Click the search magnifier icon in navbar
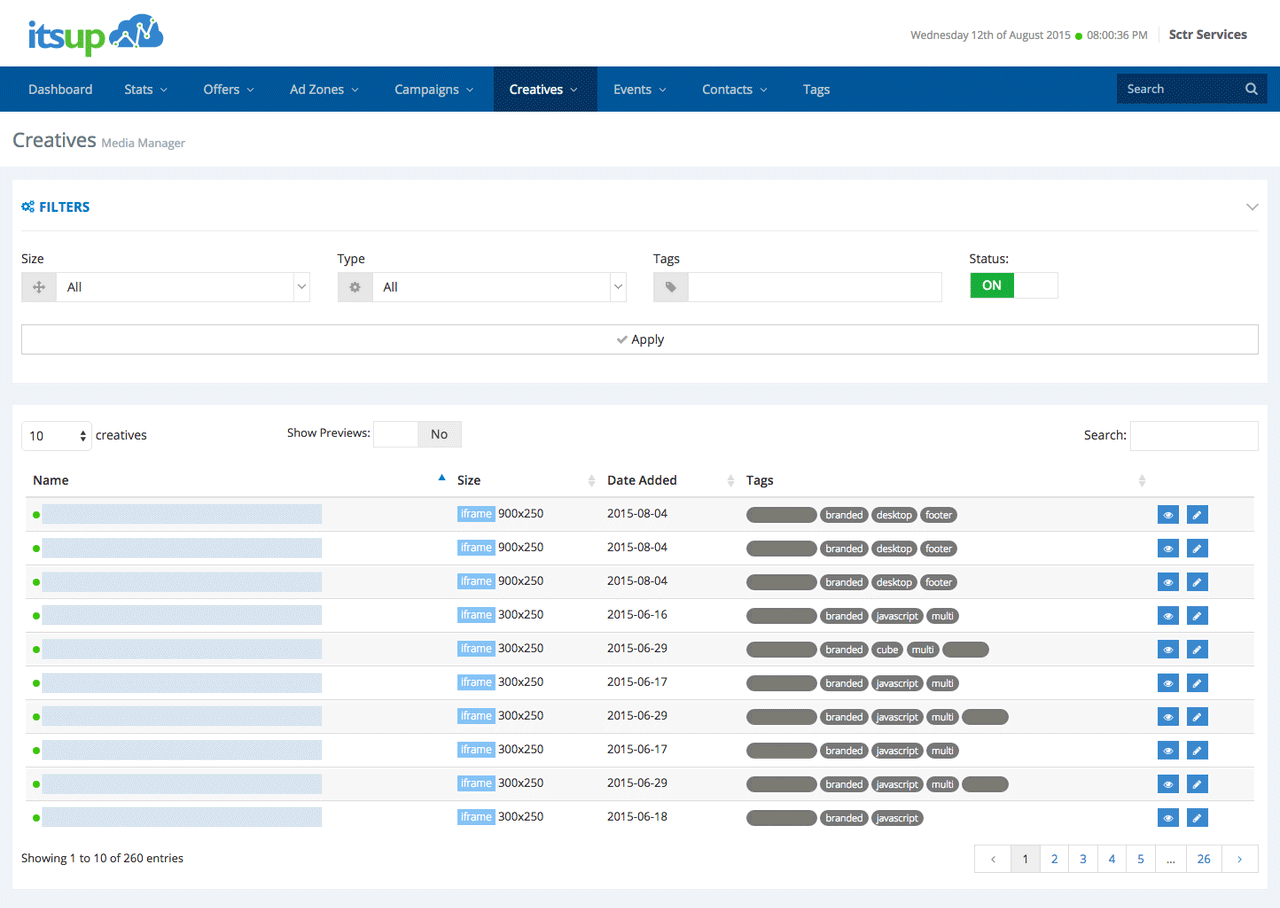1280x908 pixels. coord(1251,89)
